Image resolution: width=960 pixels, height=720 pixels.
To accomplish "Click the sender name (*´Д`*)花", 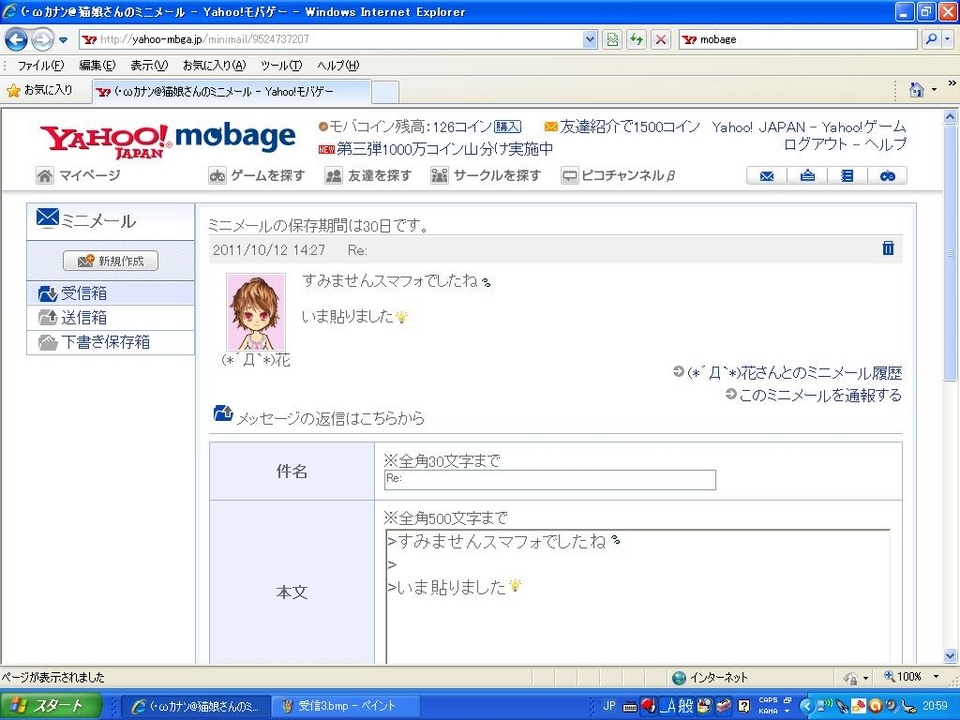I will click(x=256, y=360).
